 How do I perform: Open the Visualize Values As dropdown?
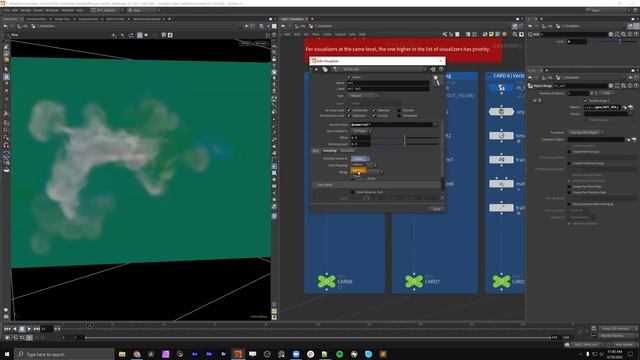pos(360,158)
